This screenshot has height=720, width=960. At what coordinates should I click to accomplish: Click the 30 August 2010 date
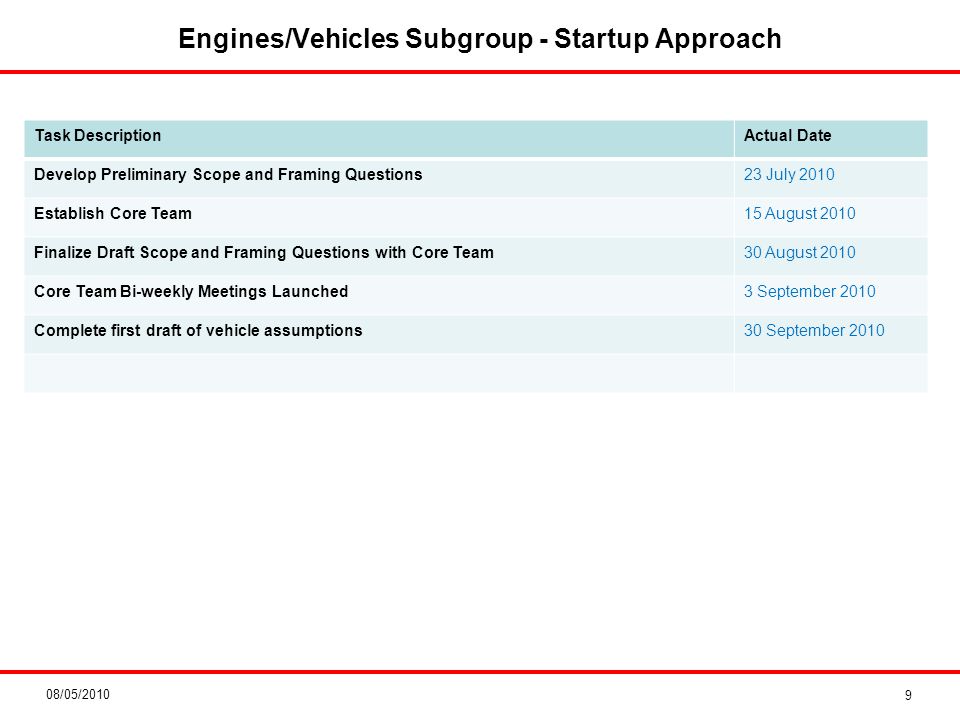click(800, 252)
